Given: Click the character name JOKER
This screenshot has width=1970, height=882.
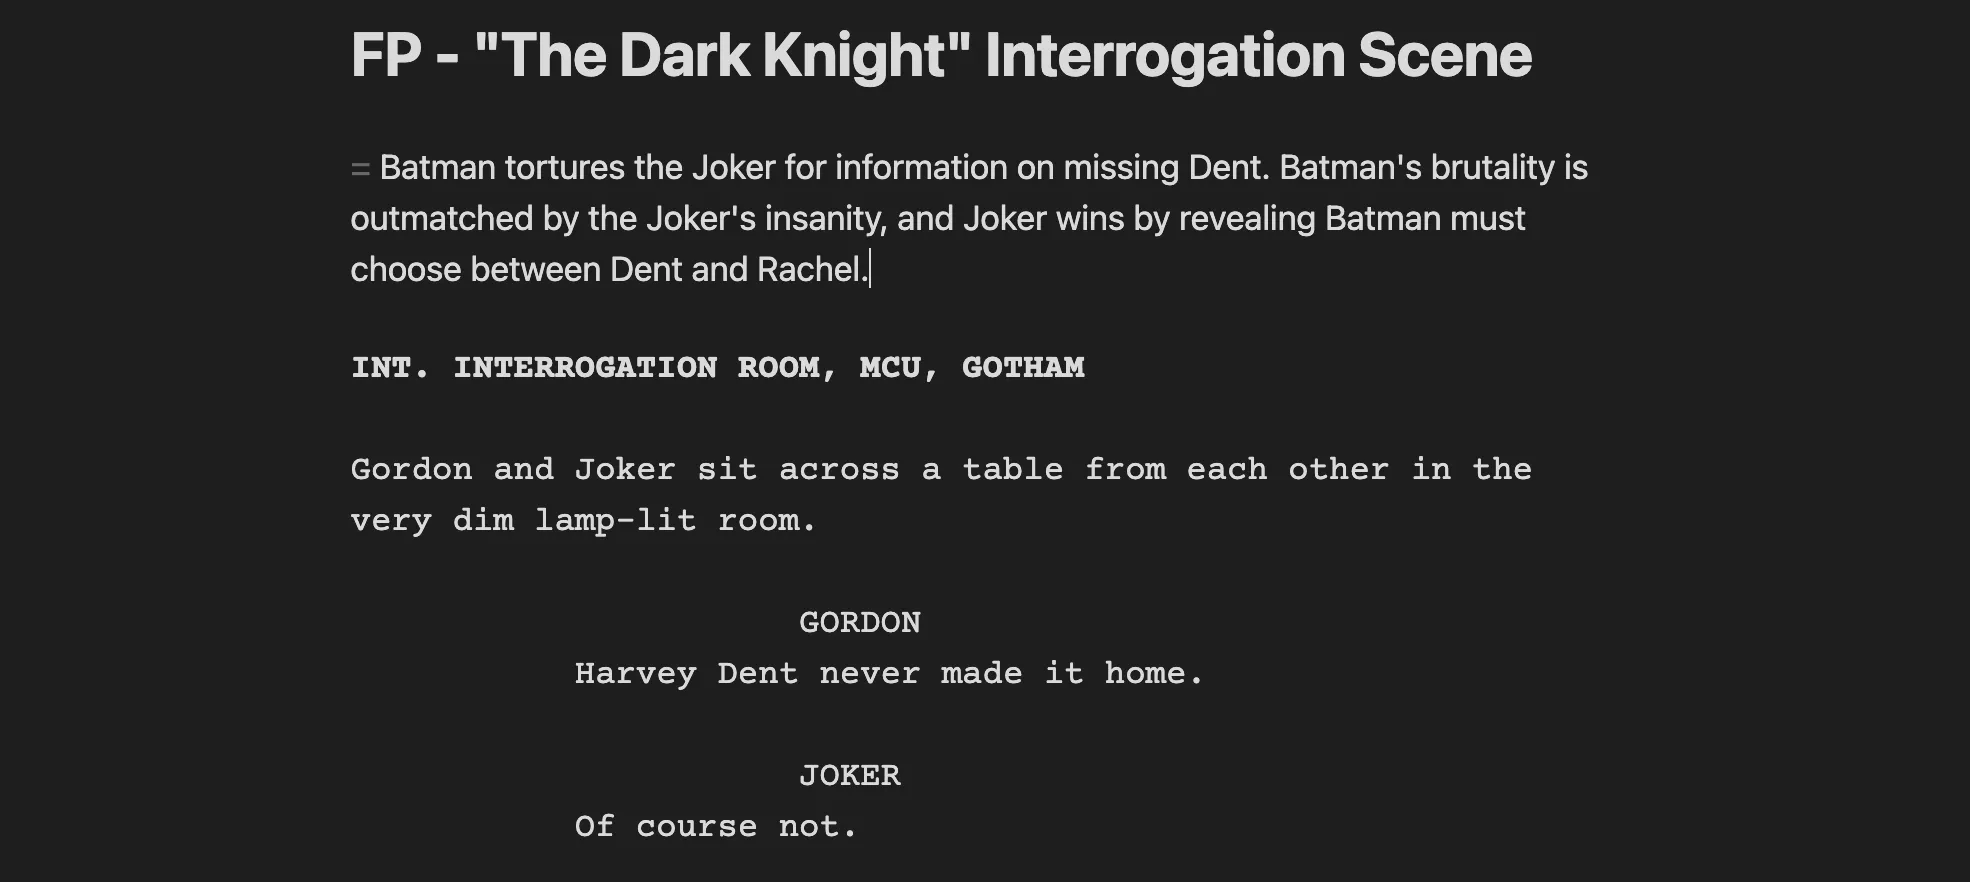Looking at the screenshot, I should pos(850,775).
